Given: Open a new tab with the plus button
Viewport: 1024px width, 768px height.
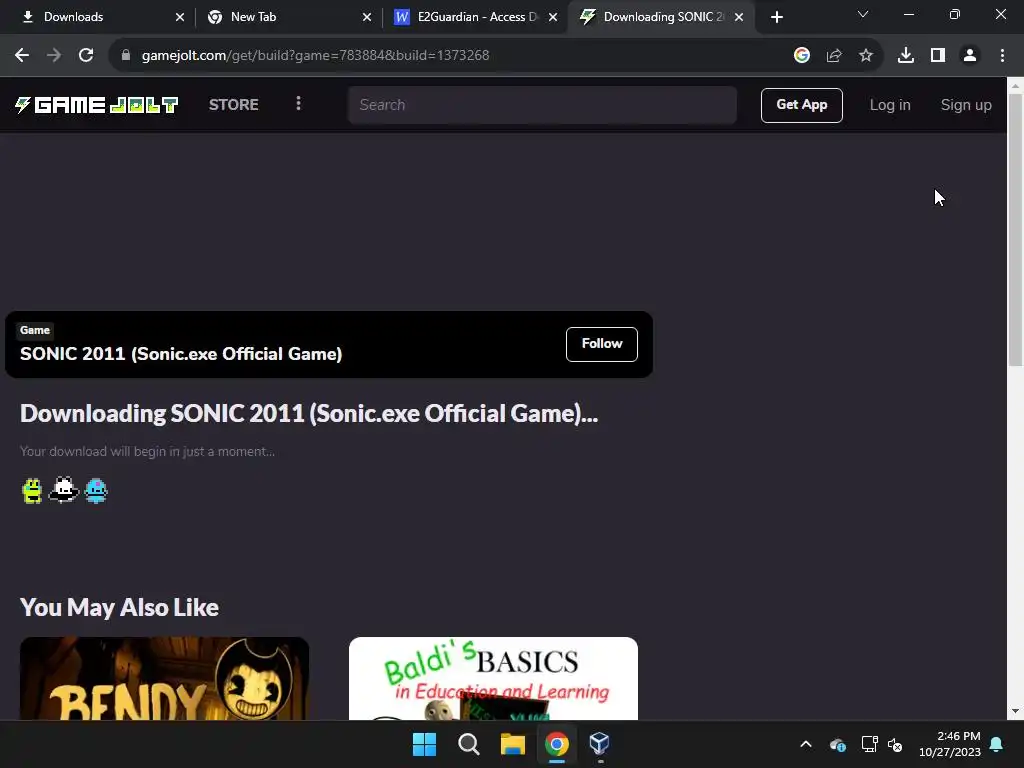Looking at the screenshot, I should click(776, 17).
